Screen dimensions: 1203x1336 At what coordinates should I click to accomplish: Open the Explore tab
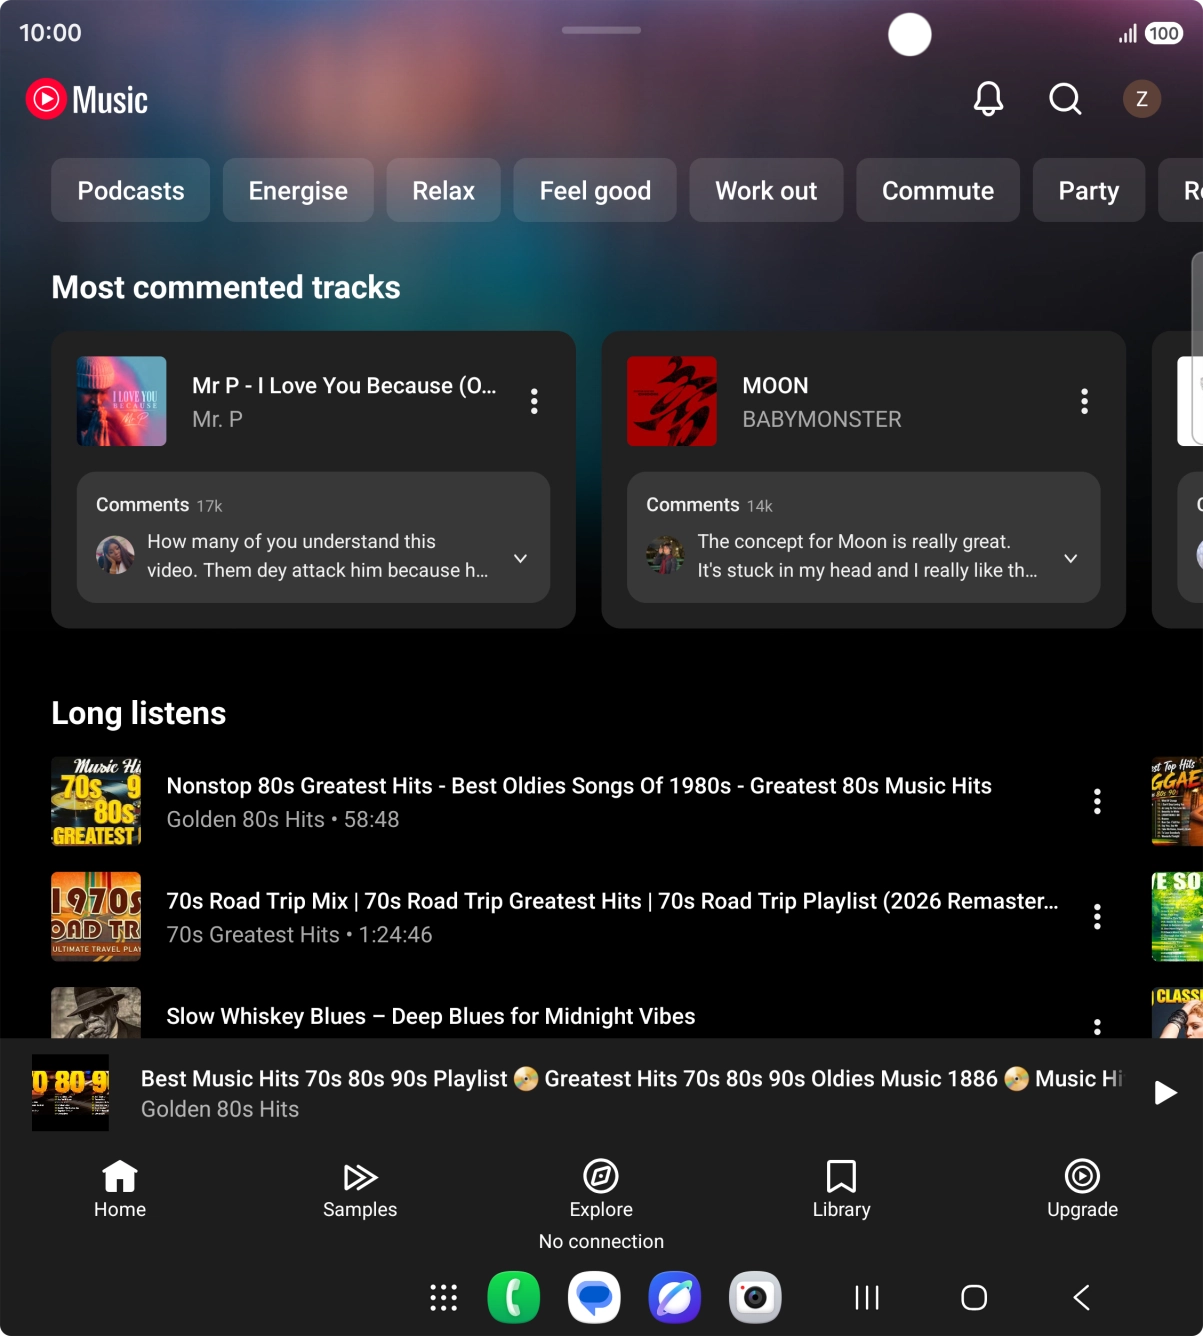pos(601,1189)
